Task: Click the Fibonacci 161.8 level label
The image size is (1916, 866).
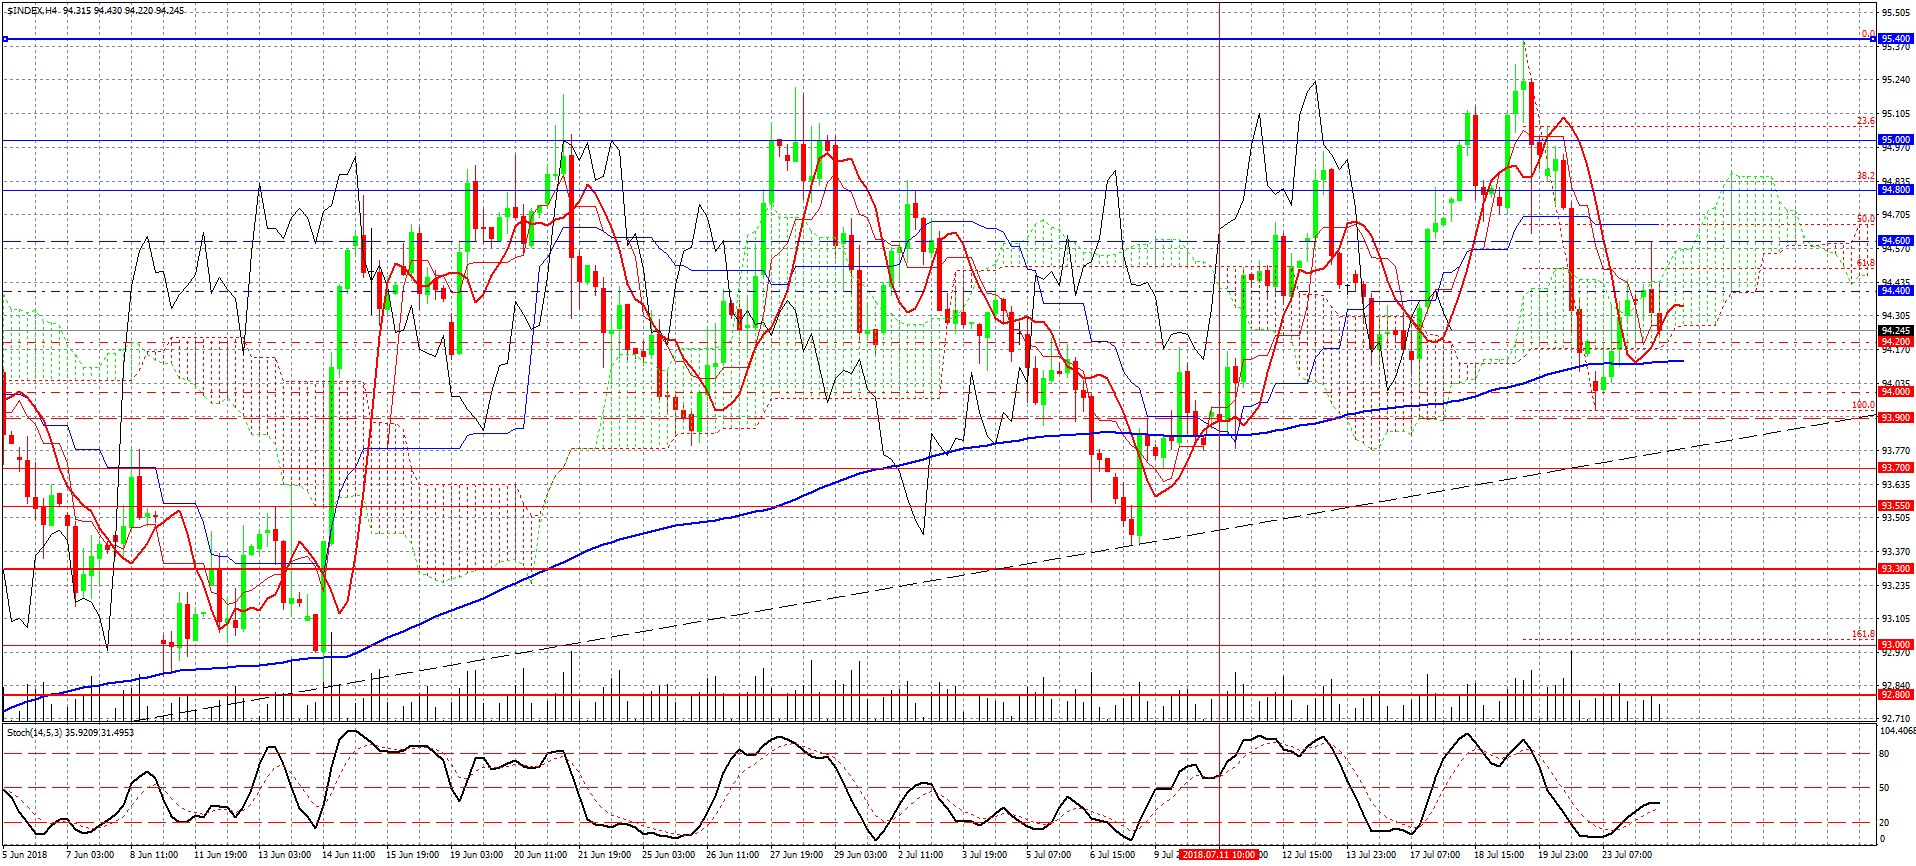Action: click(x=1863, y=634)
